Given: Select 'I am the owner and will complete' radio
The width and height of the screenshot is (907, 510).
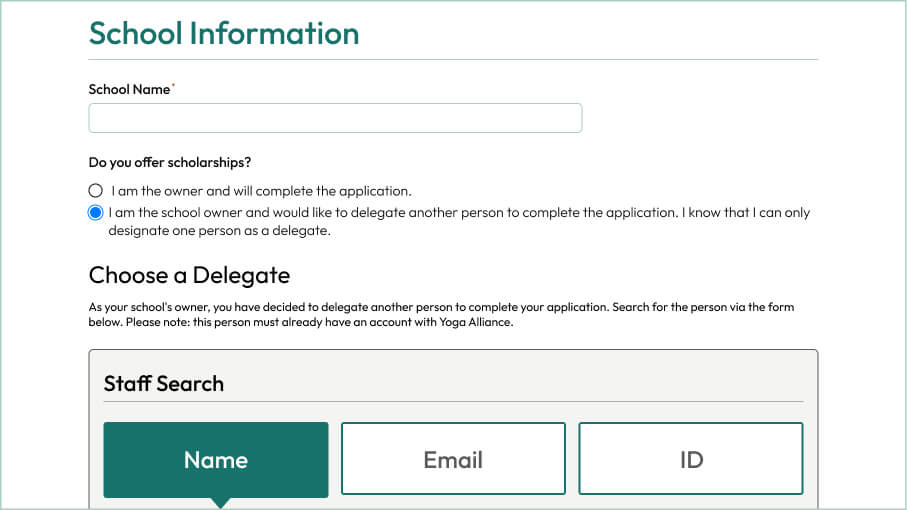Looking at the screenshot, I should (96, 190).
